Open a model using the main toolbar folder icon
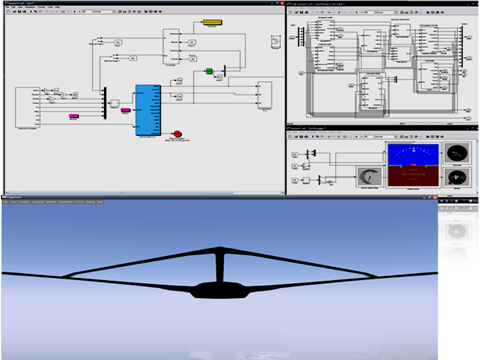Viewport: 480px width, 360px height. point(14,11)
